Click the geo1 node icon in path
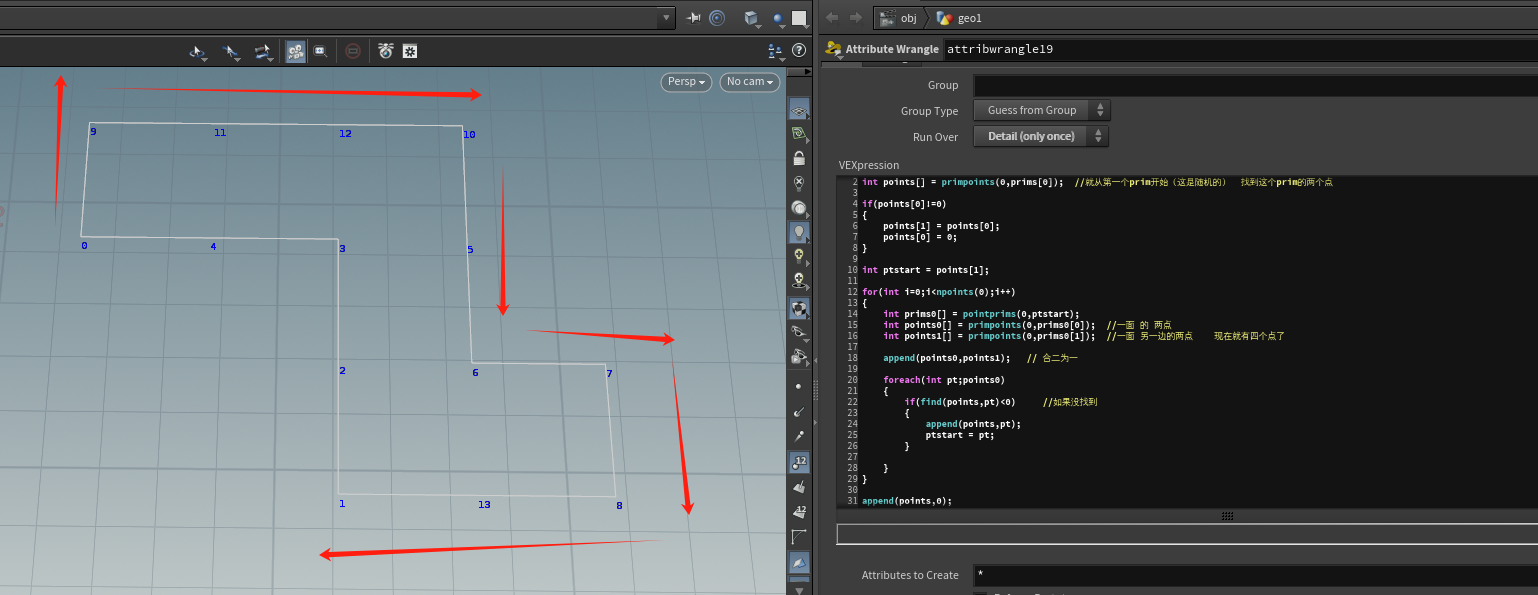 click(944, 18)
